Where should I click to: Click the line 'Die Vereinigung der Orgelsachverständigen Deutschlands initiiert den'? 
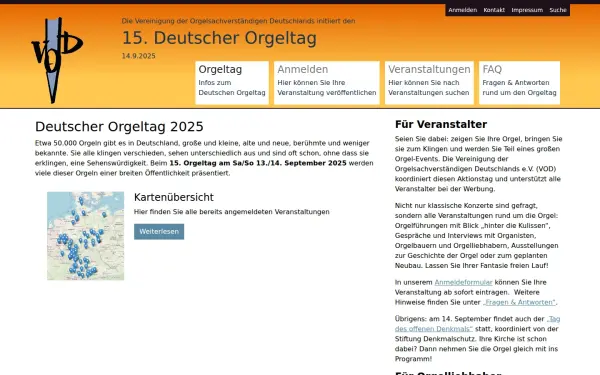pyautogui.click(x=238, y=21)
